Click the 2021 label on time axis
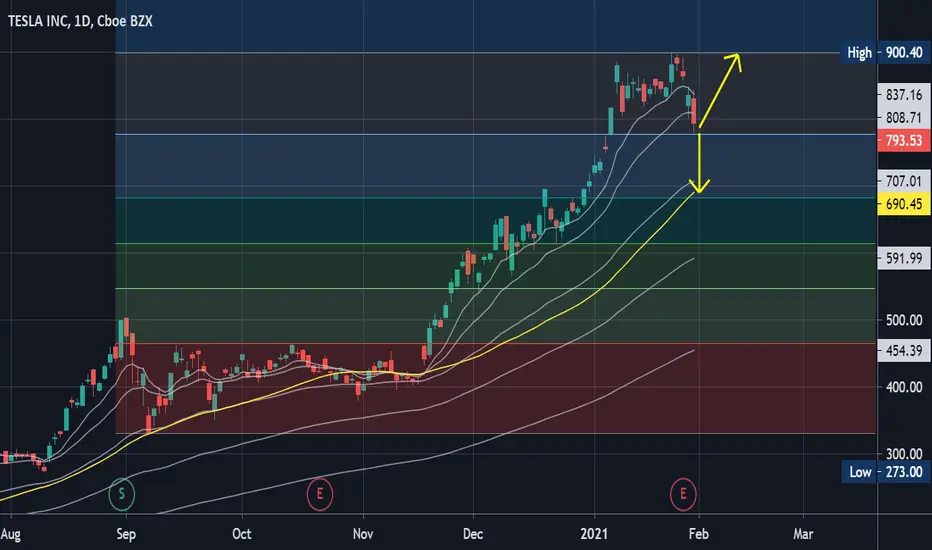This screenshot has width=932, height=550. [594, 534]
